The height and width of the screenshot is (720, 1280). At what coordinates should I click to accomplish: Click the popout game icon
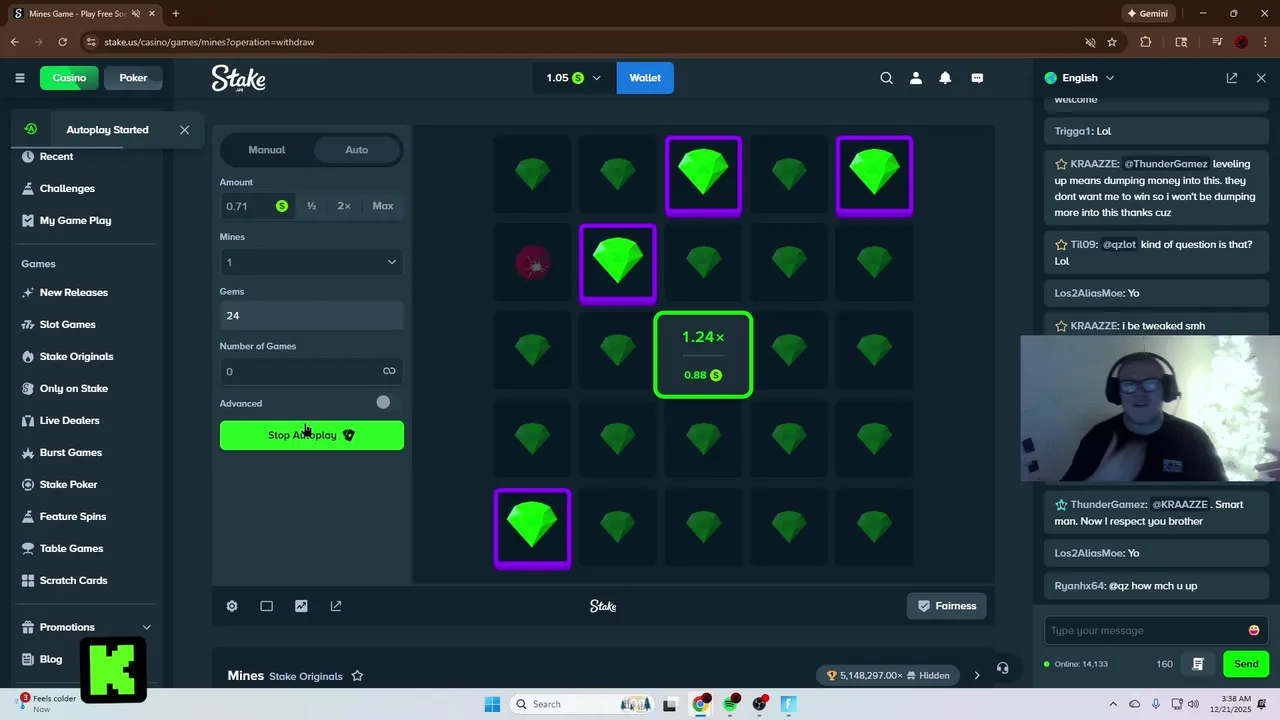[336, 606]
